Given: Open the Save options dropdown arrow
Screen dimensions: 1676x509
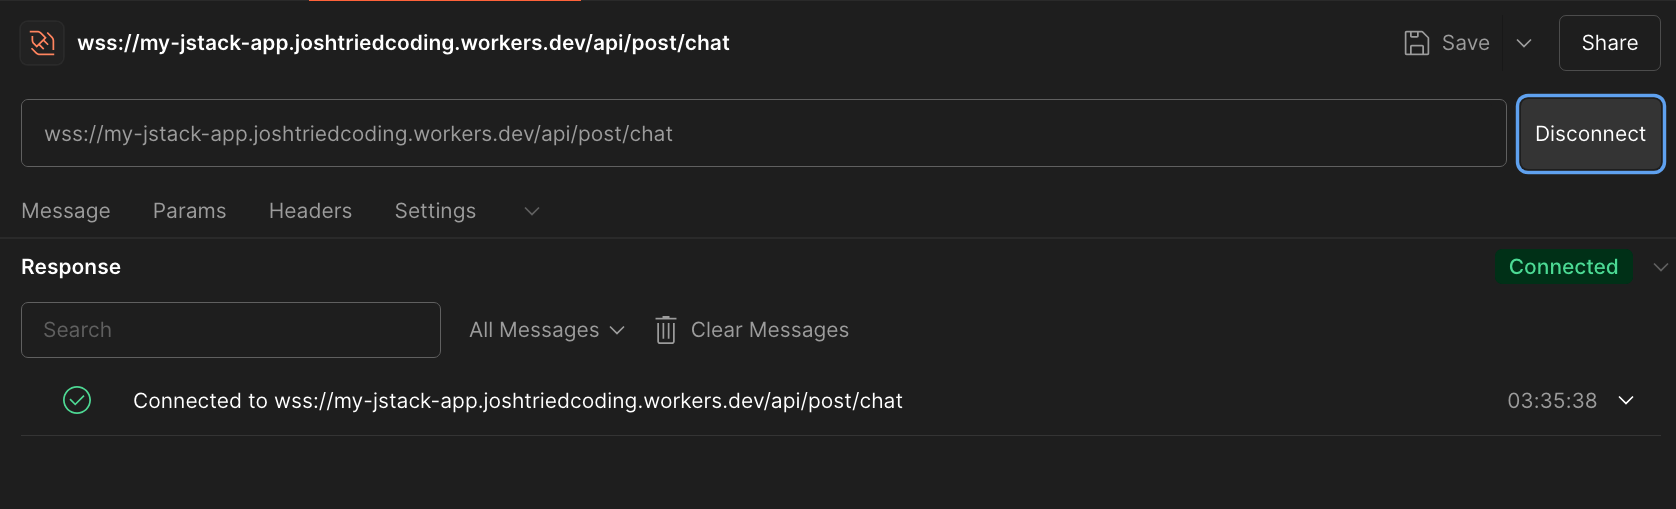Looking at the screenshot, I should 1524,43.
